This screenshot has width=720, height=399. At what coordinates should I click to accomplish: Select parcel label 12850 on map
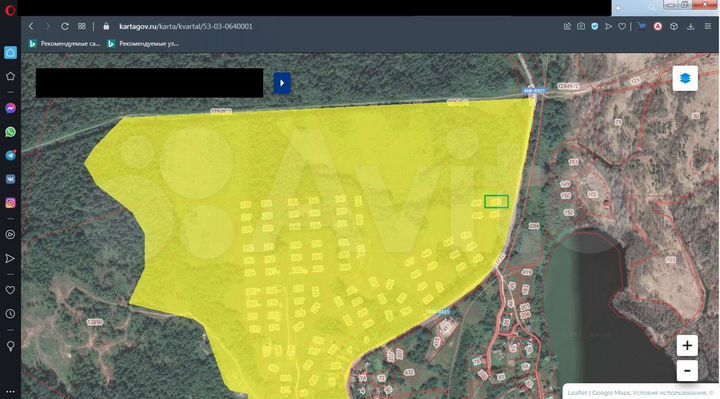coord(95,322)
